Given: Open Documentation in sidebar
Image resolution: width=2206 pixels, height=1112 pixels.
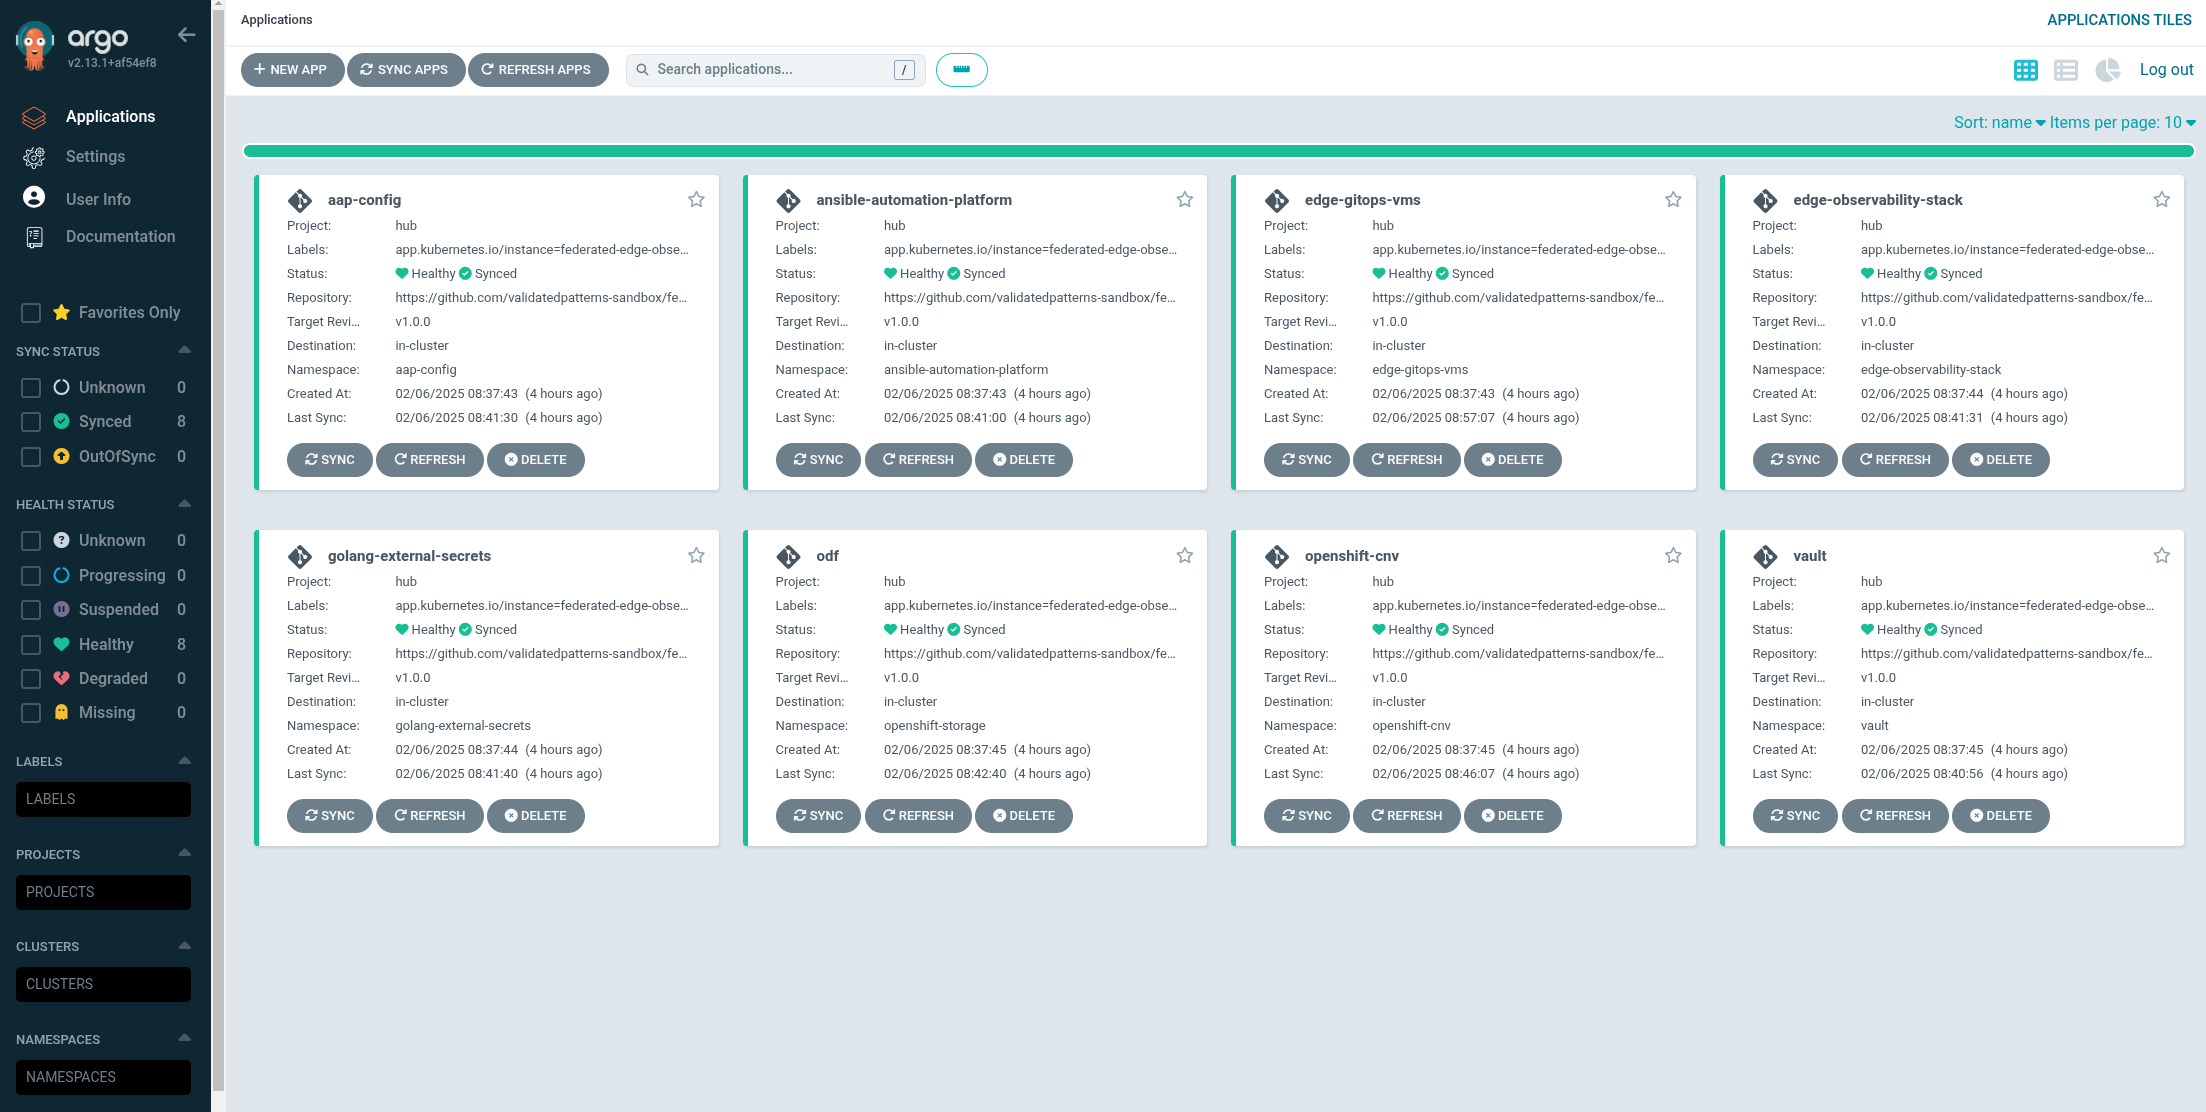Looking at the screenshot, I should tap(120, 237).
